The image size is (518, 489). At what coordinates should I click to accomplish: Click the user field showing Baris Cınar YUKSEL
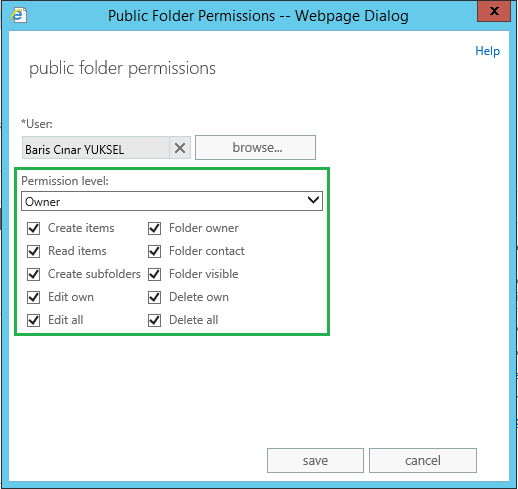96,148
